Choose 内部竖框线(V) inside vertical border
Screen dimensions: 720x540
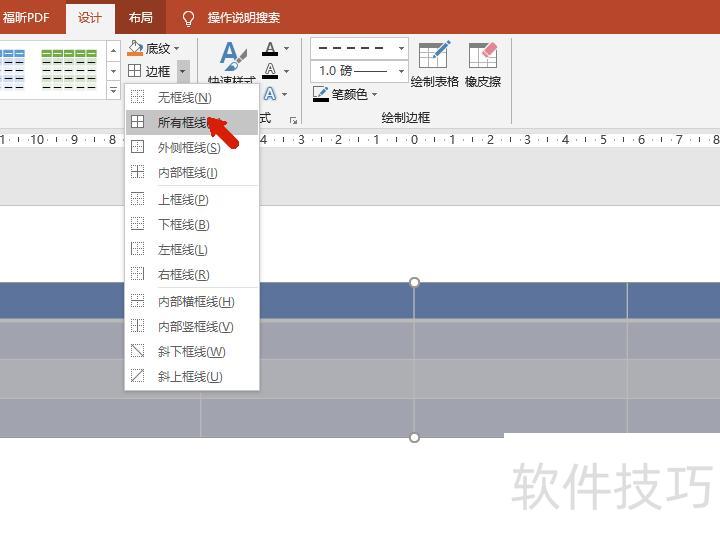click(192, 326)
